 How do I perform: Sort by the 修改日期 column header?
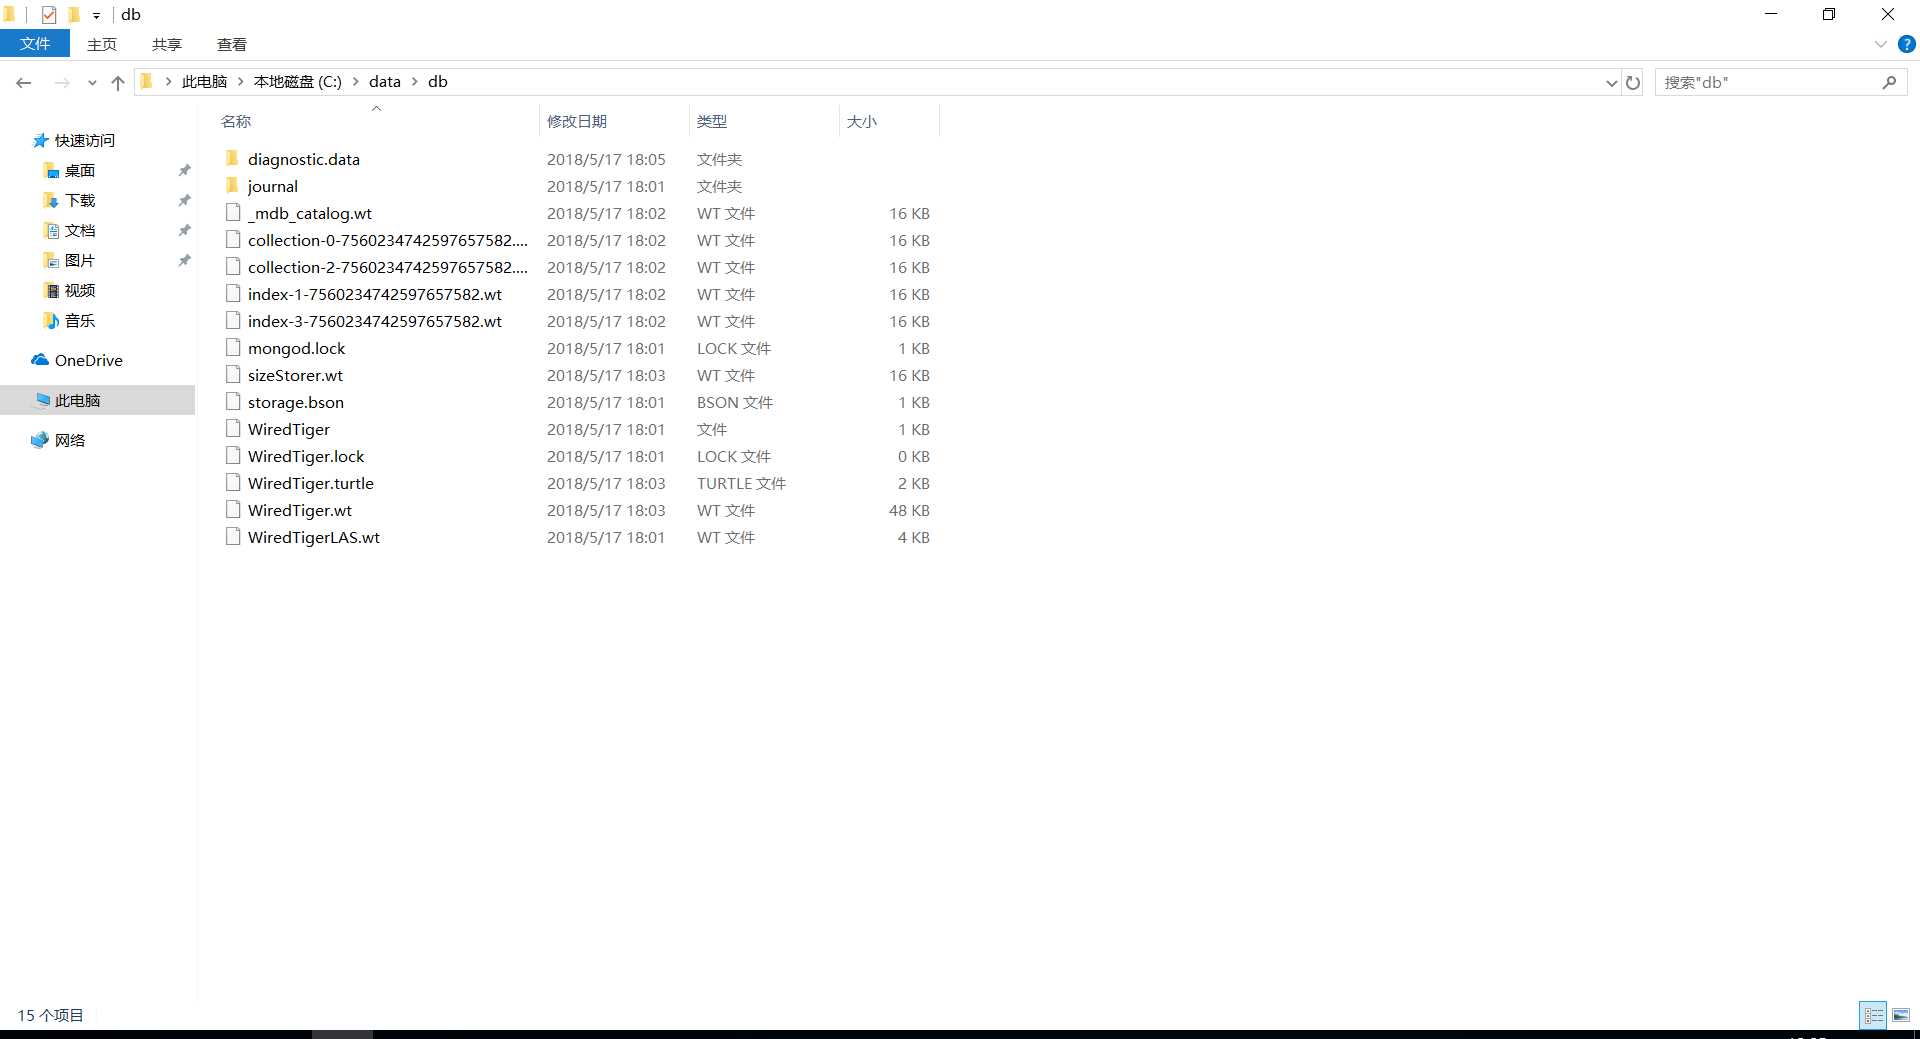[x=577, y=121]
